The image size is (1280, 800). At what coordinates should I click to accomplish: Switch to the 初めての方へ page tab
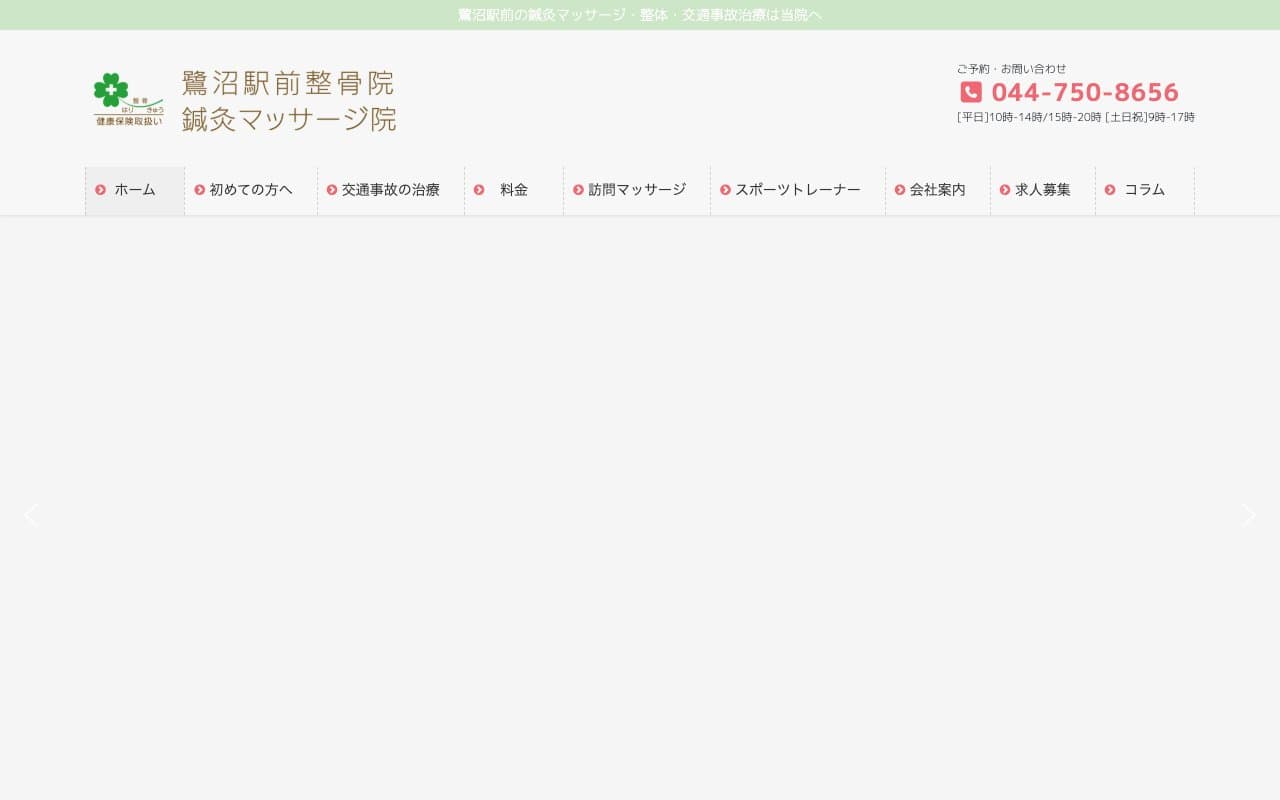[250, 190]
